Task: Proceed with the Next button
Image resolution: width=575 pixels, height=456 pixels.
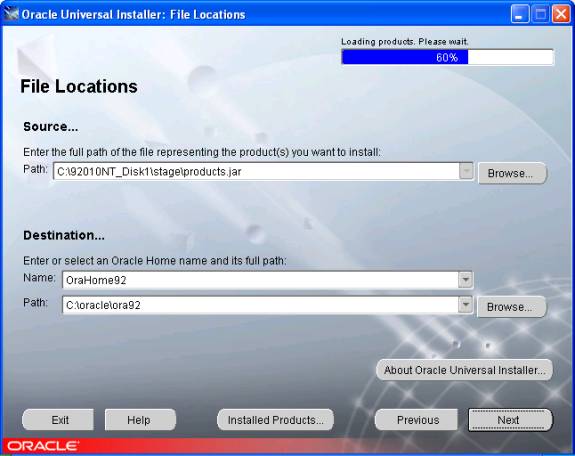Action: click(x=510, y=420)
